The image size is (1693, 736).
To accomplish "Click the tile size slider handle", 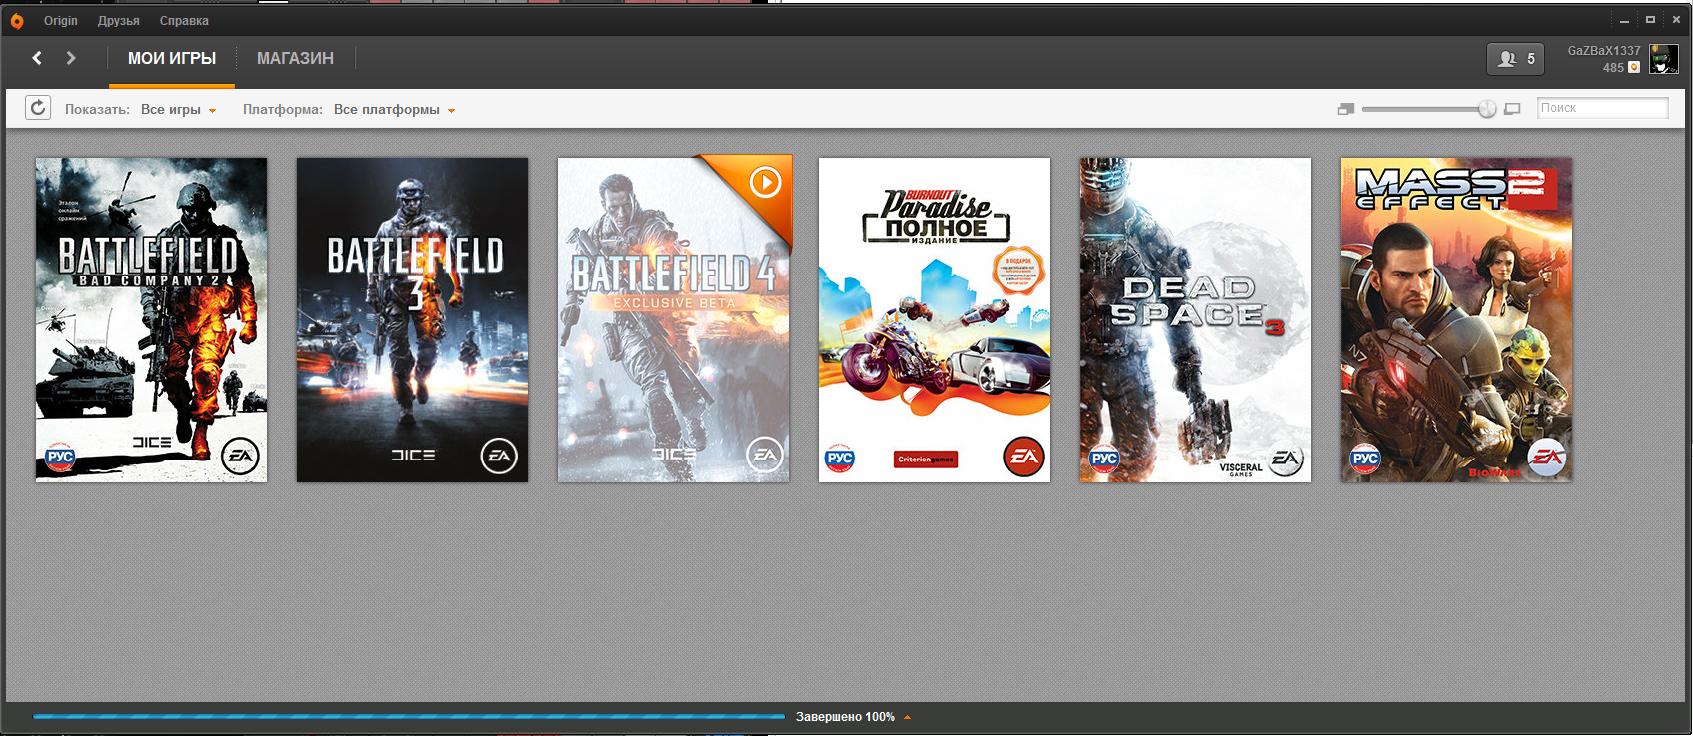I will (x=1487, y=109).
